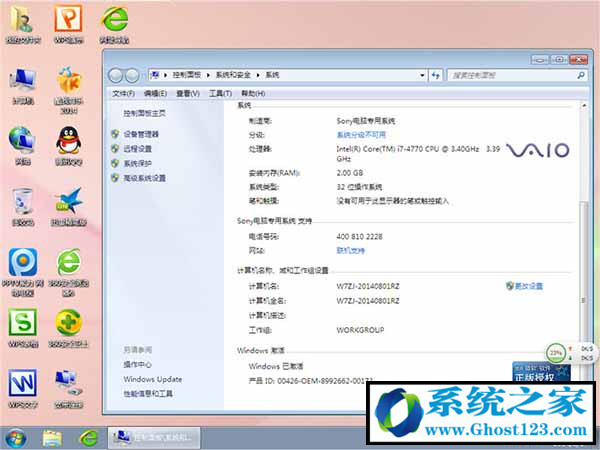Open 高级系统设置 link

click(x=144, y=178)
